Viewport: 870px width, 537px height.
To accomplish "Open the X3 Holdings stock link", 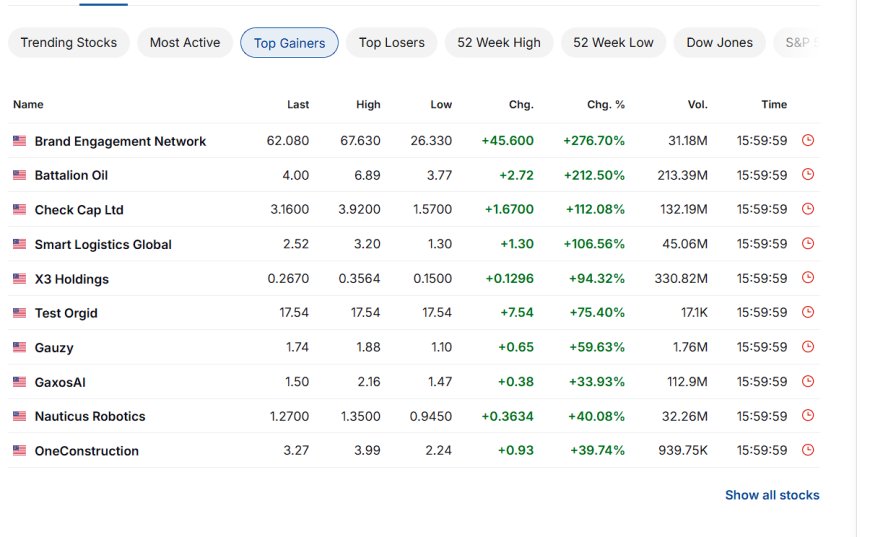I will click(x=72, y=279).
